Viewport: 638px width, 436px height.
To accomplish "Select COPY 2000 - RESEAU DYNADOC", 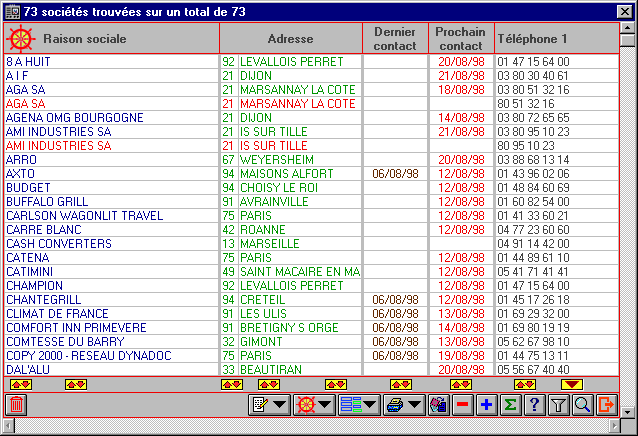I will 89,356.
